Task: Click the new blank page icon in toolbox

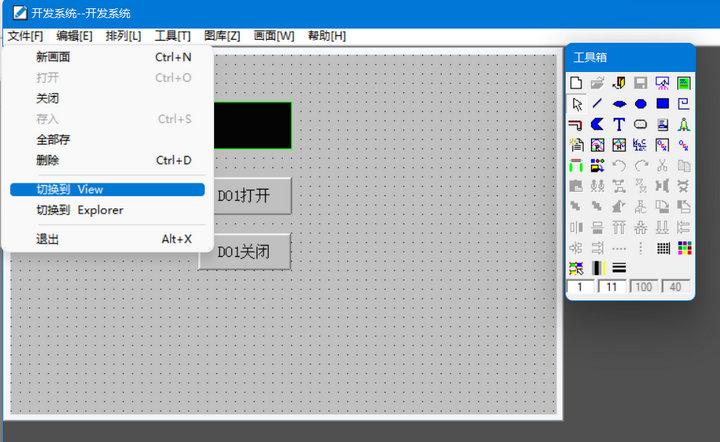Action: tap(576, 83)
